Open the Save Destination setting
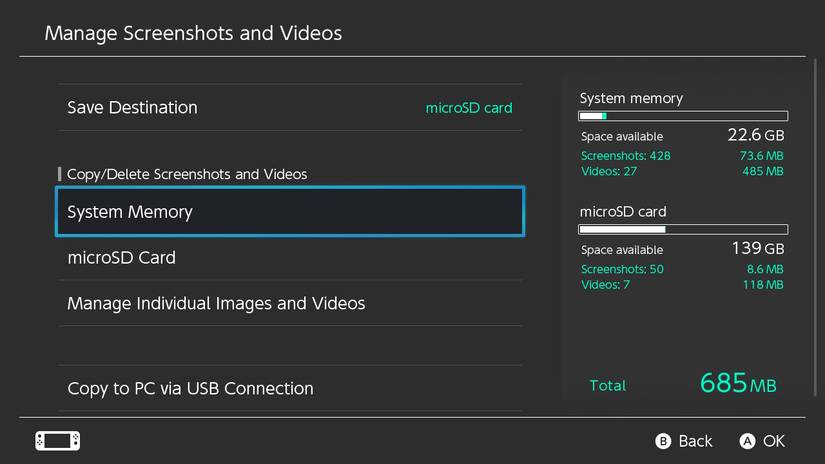 [290, 108]
